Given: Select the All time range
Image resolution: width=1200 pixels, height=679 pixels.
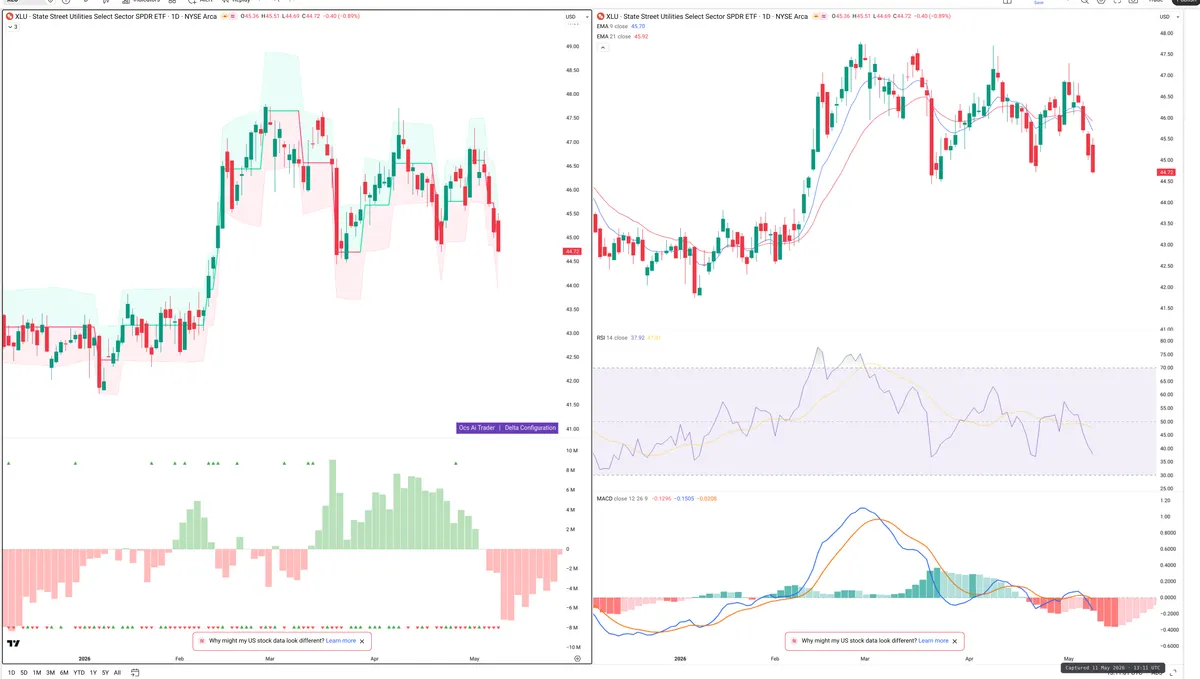Looking at the screenshot, I should click(x=118, y=672).
